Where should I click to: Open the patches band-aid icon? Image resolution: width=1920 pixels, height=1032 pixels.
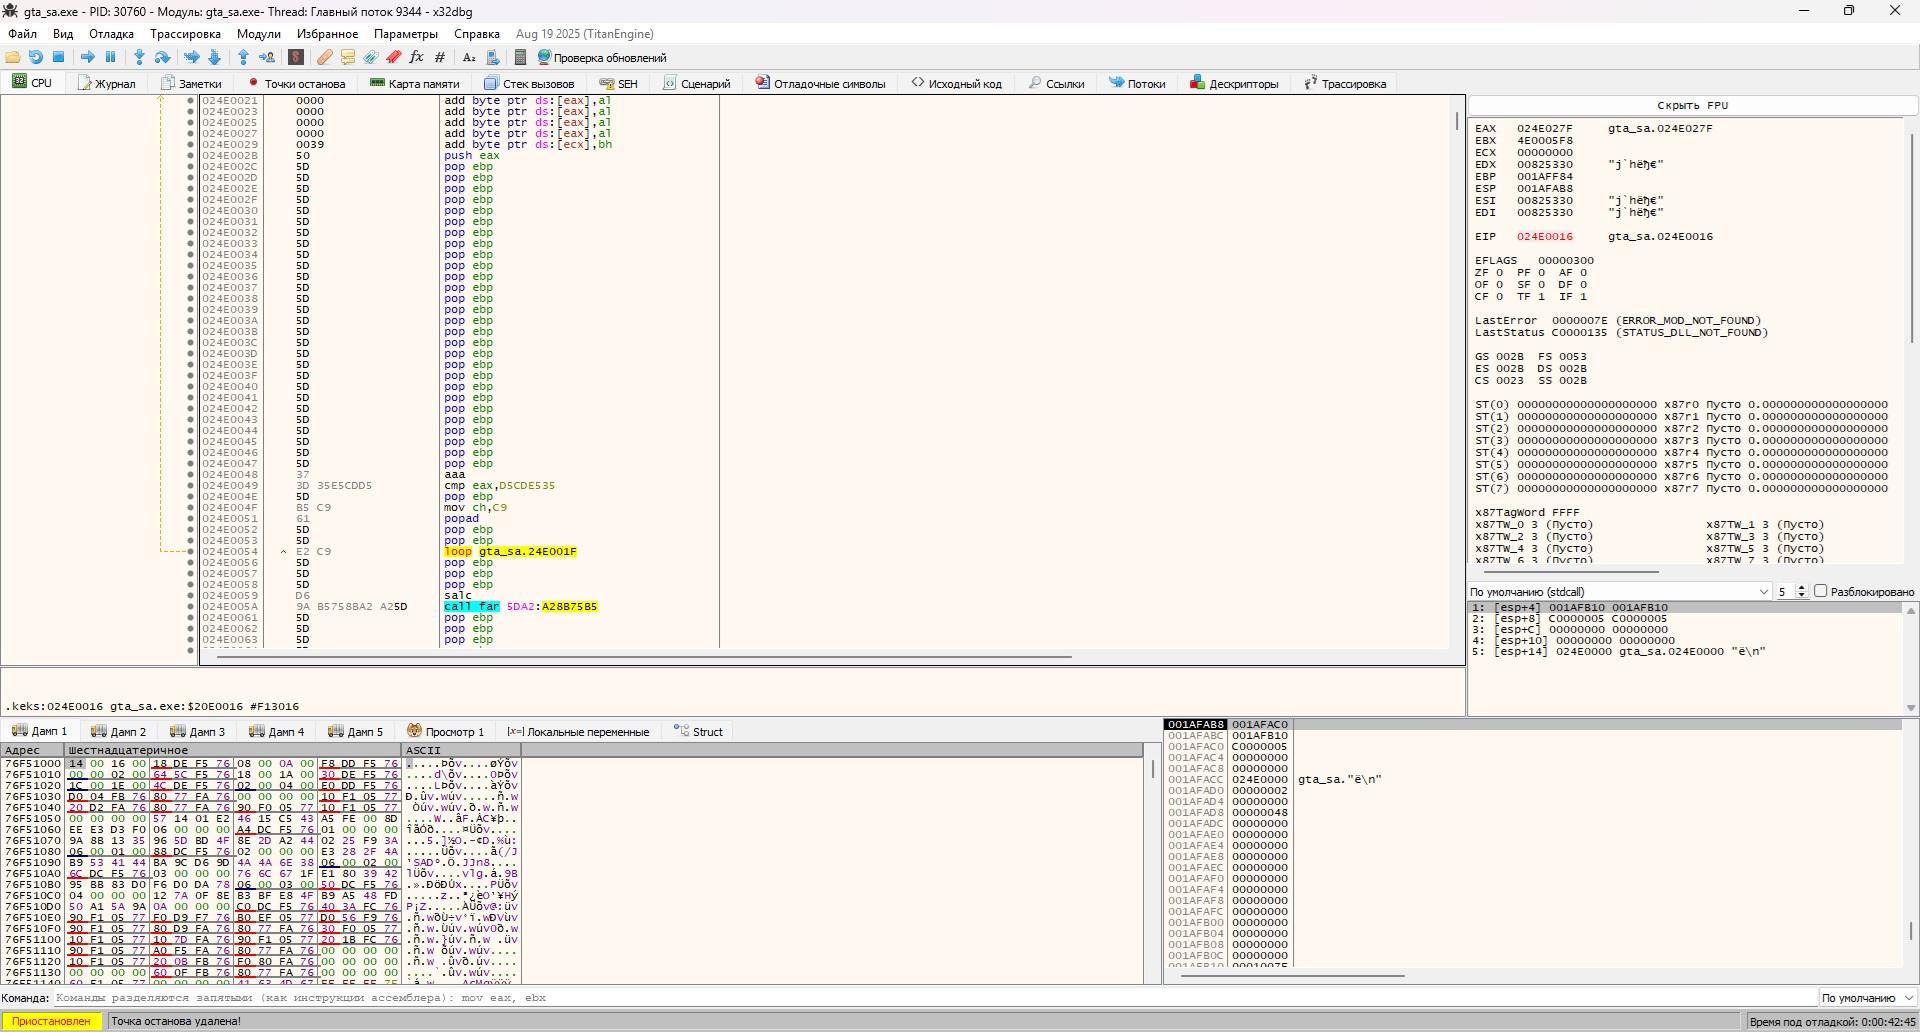pyautogui.click(x=325, y=57)
